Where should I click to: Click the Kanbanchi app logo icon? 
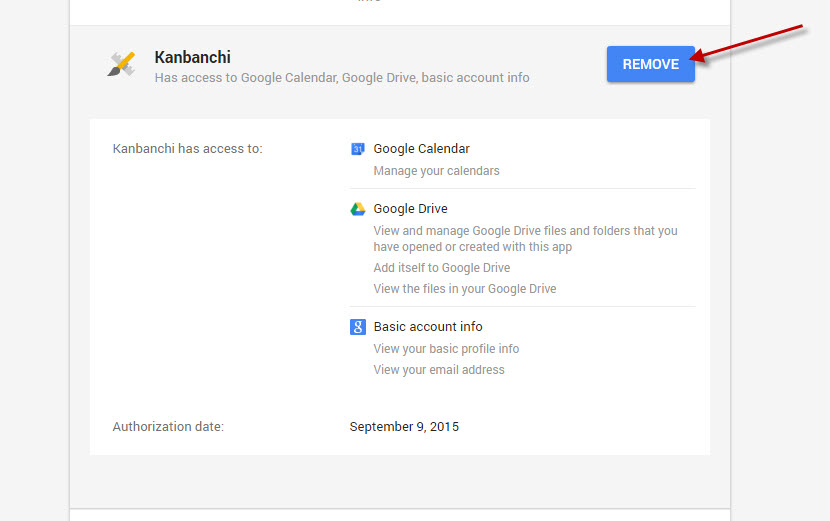(x=121, y=64)
